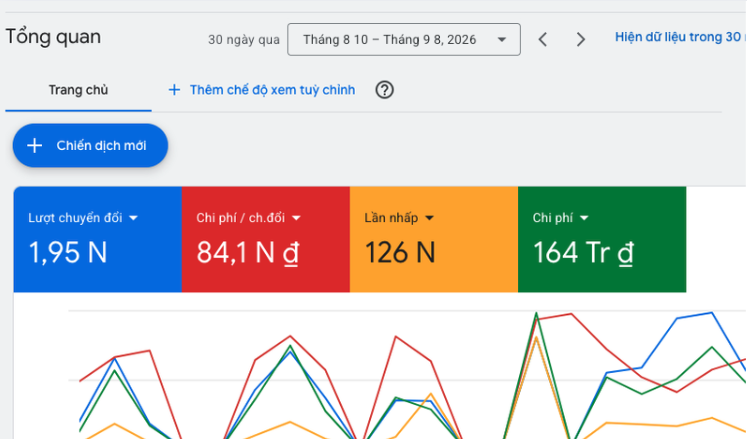
Task: Select the 84,1 N ₫ value on the red card
Action: [248, 252]
